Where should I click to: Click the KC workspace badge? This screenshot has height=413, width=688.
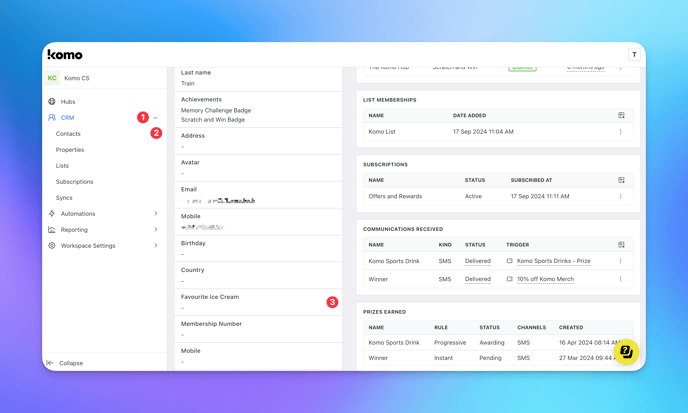point(52,78)
